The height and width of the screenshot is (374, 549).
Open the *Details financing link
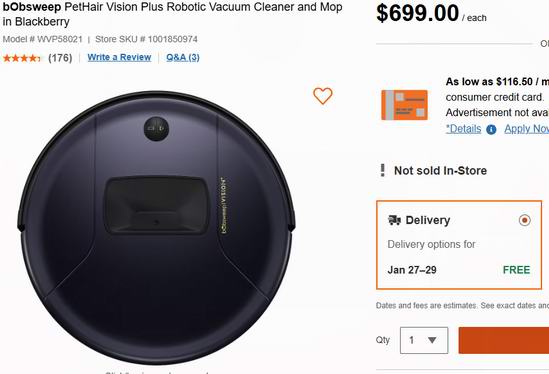click(463, 129)
